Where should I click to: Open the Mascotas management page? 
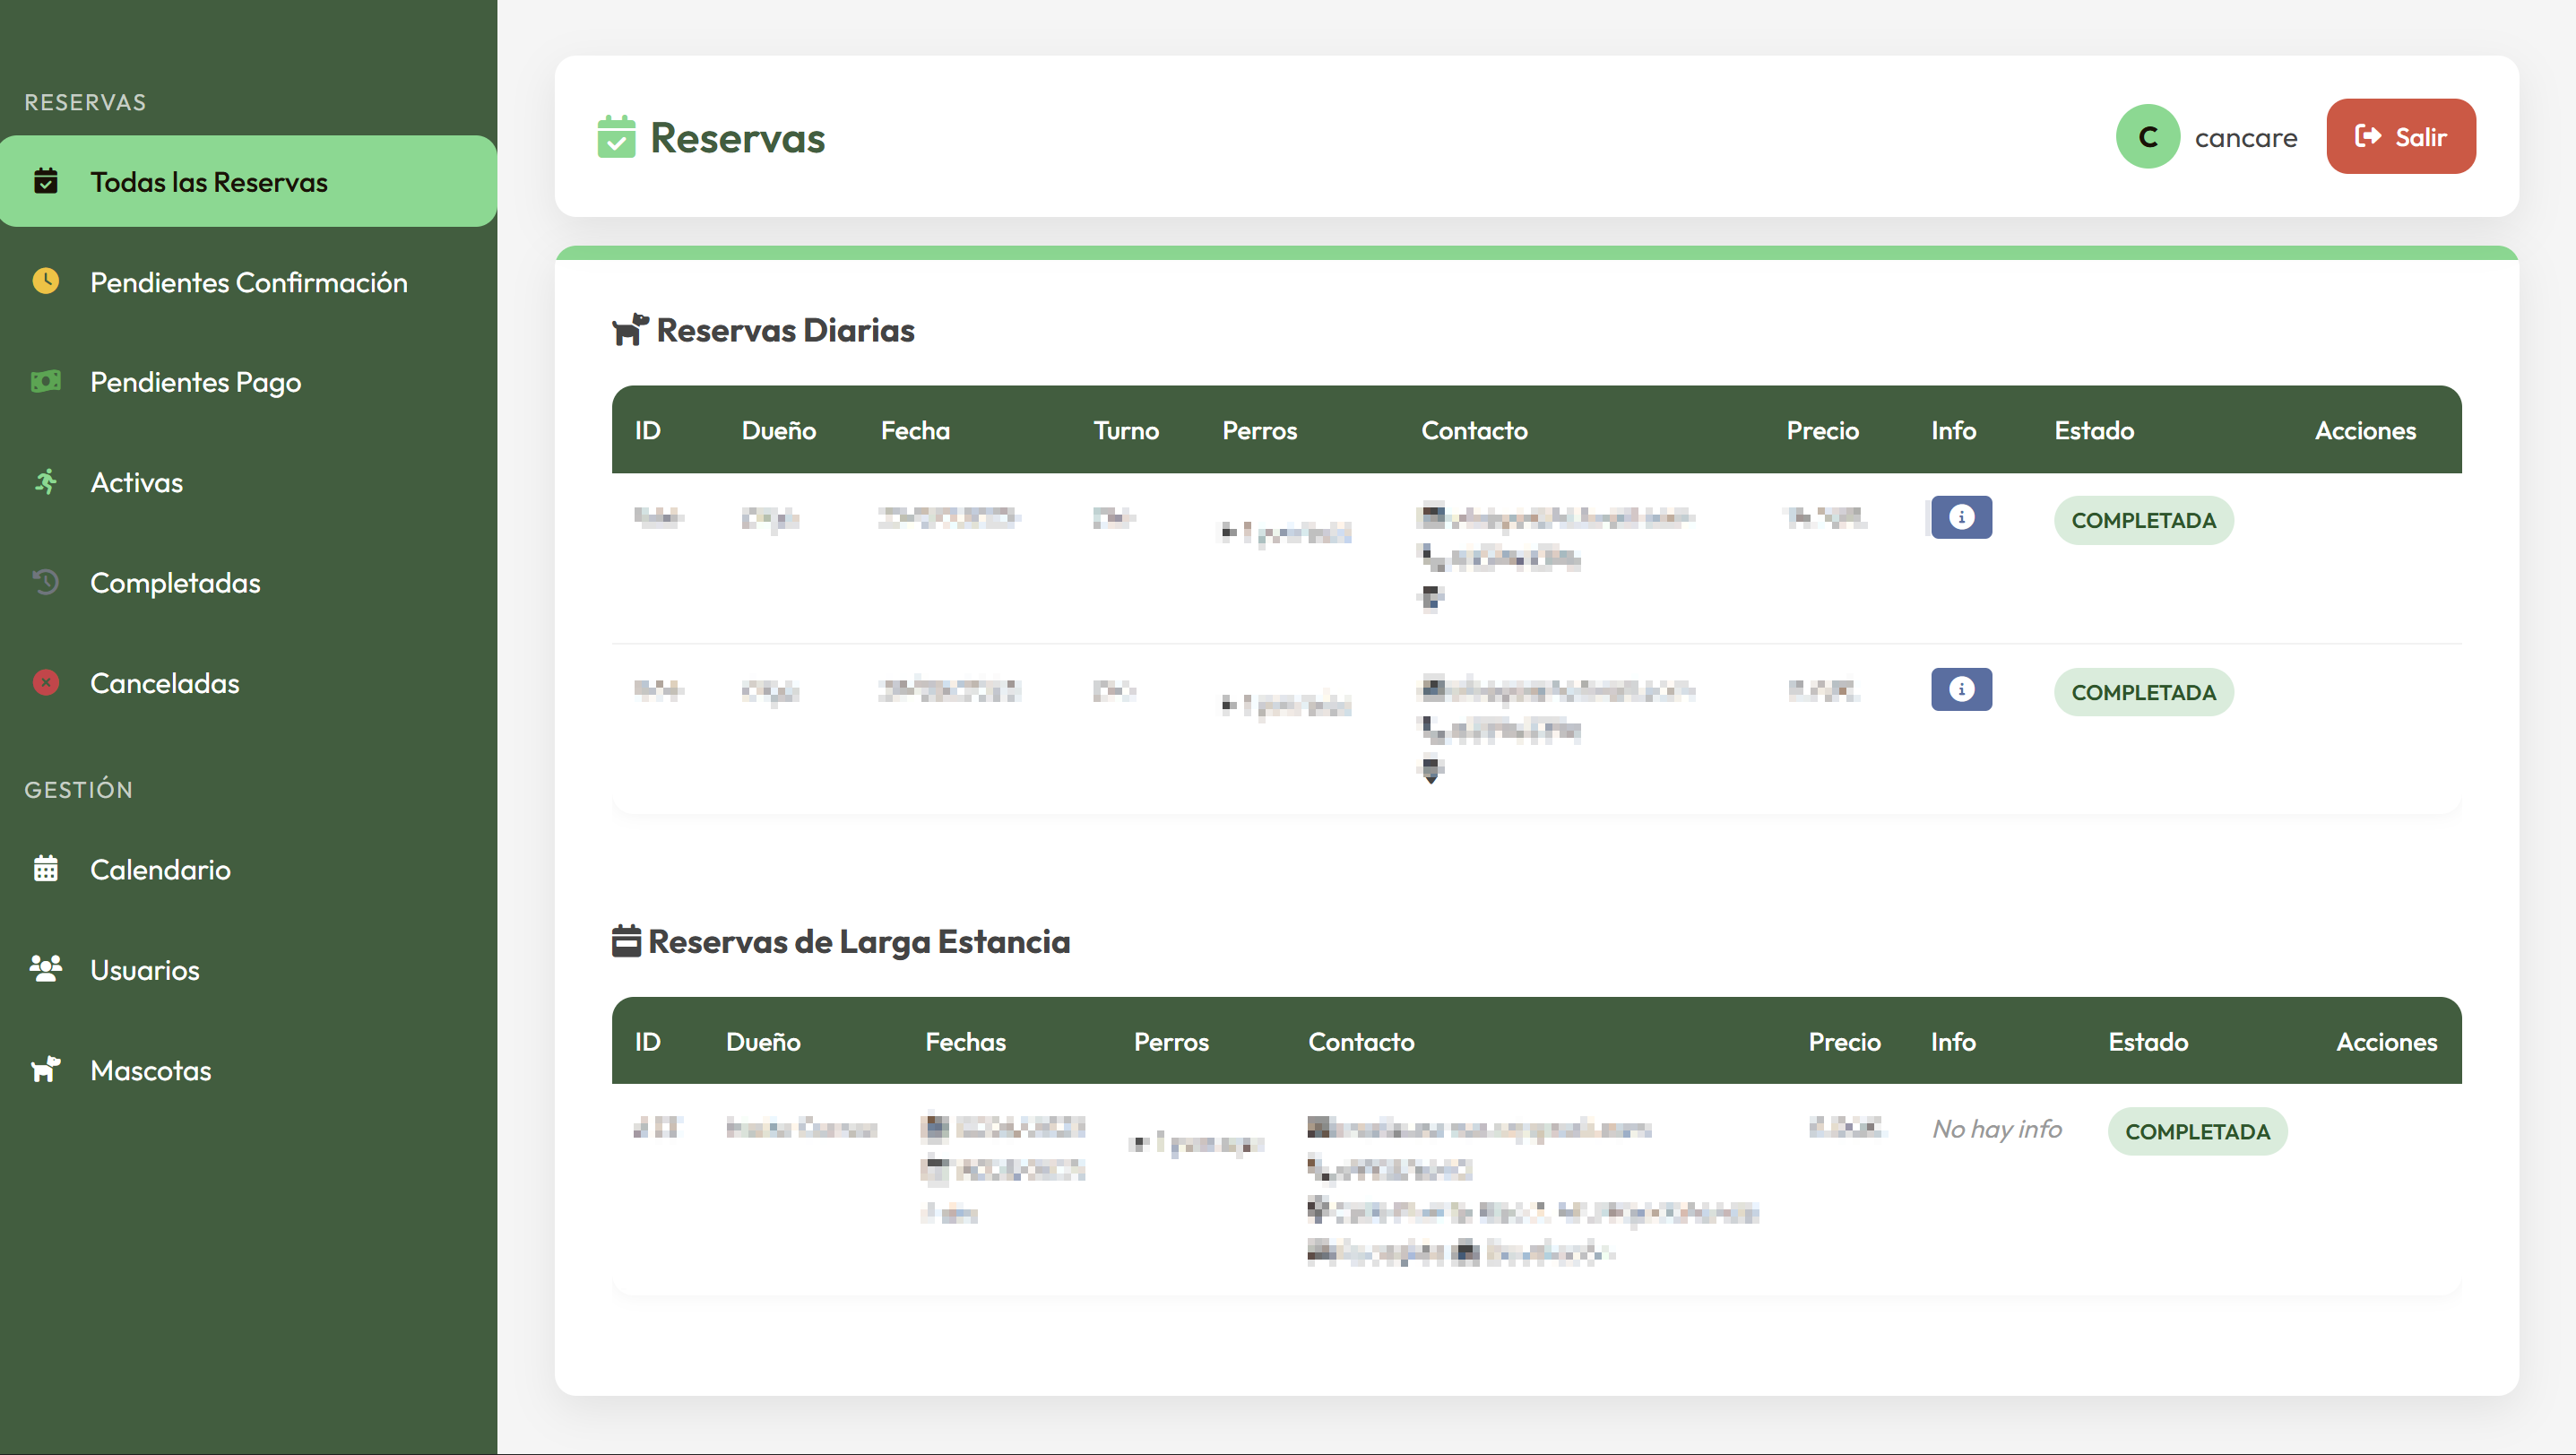150,1070
